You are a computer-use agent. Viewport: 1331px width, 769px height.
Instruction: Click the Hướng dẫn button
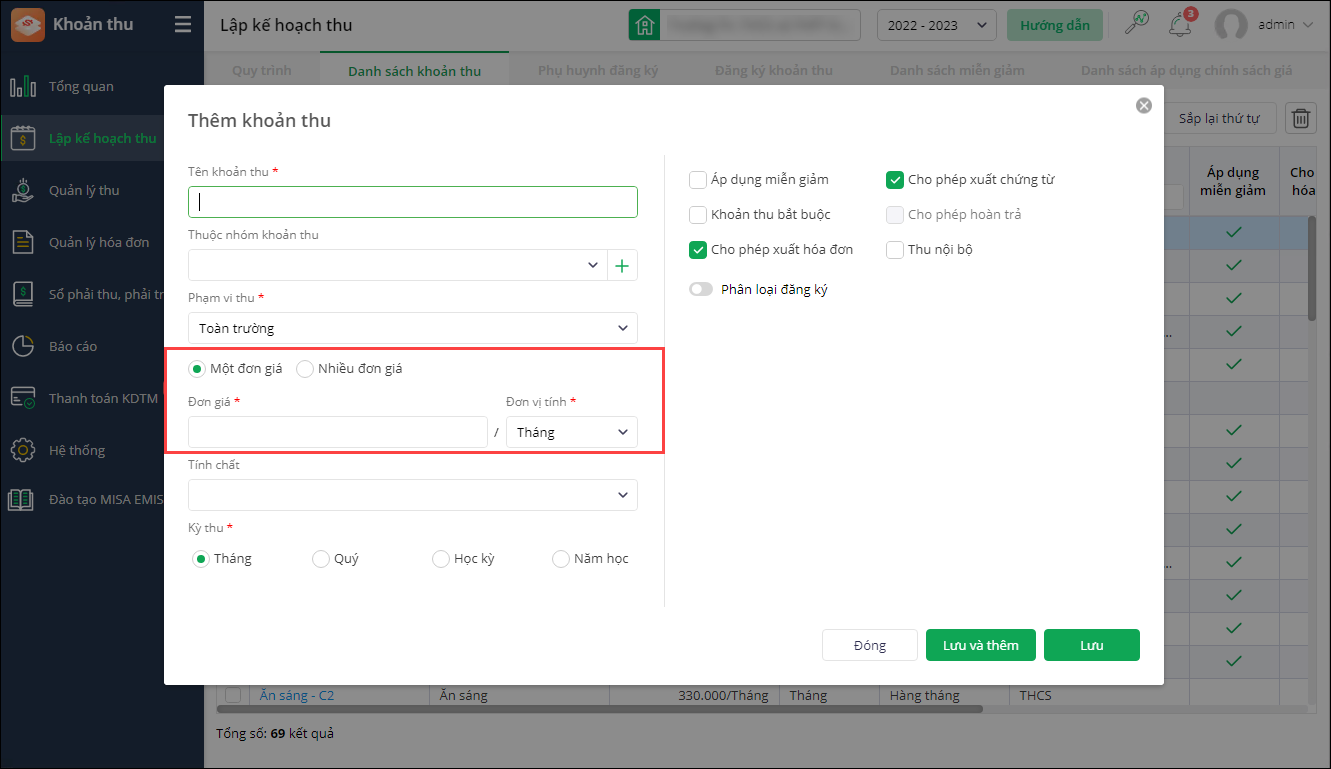[1055, 25]
